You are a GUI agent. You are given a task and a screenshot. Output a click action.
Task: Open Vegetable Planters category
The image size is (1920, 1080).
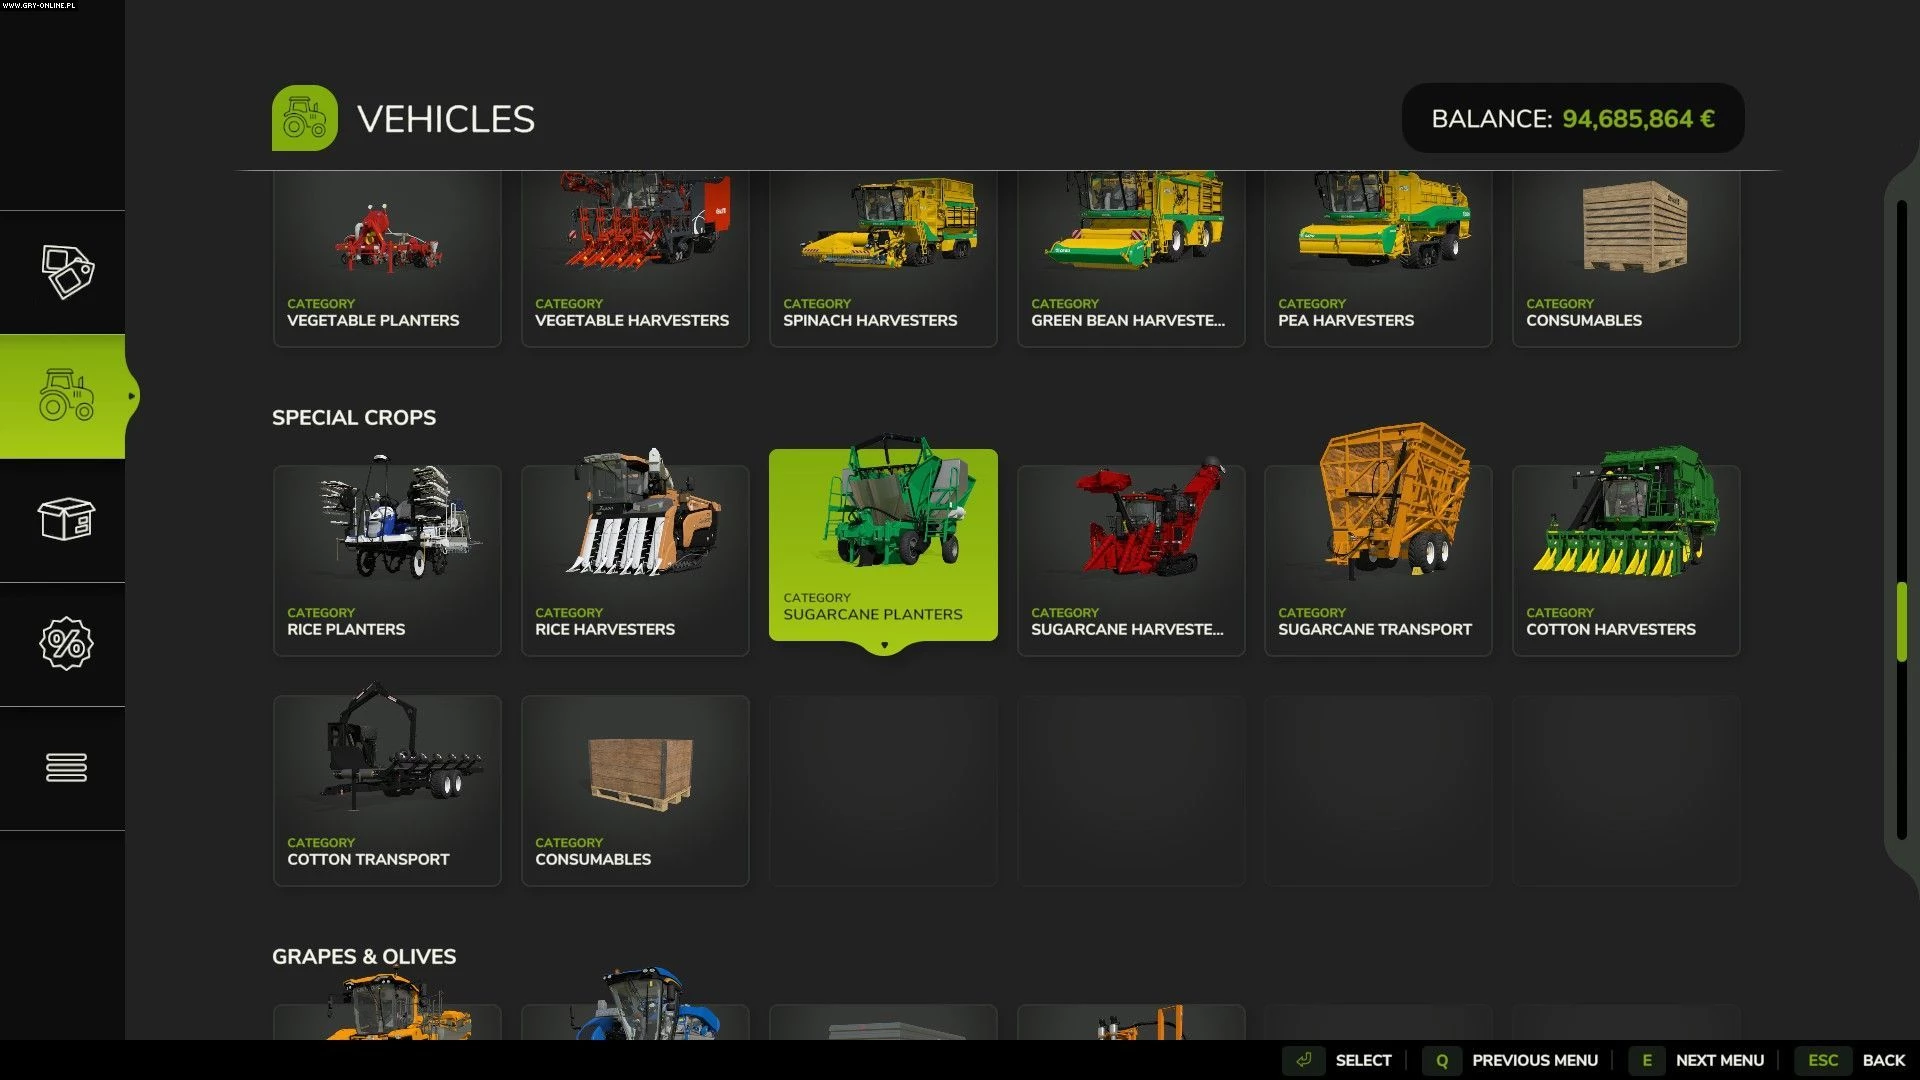click(387, 260)
